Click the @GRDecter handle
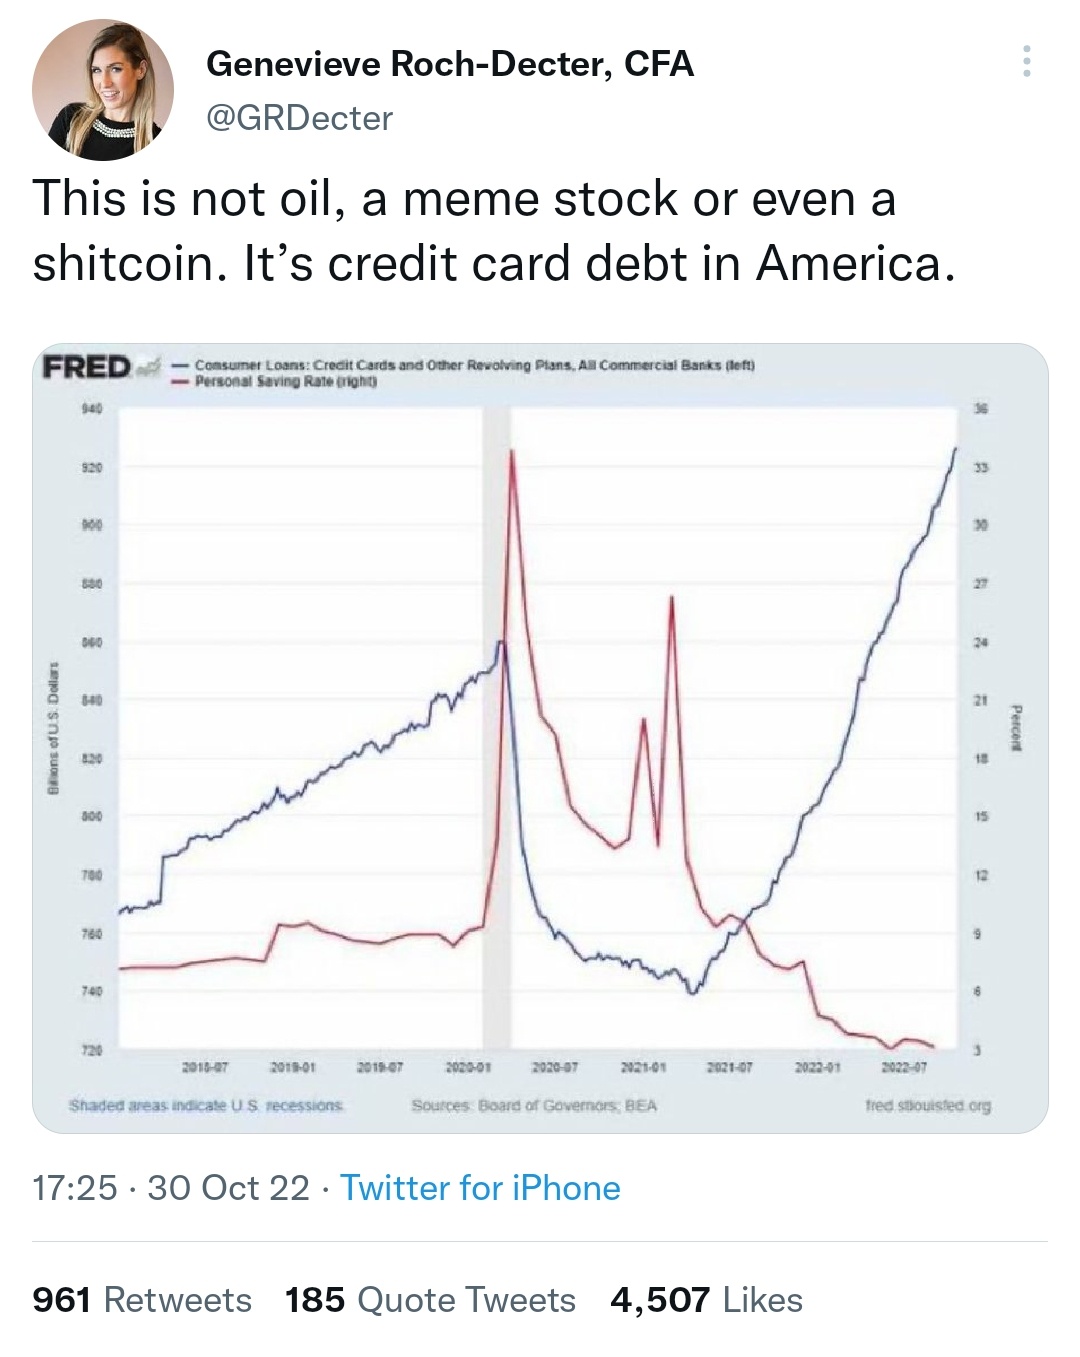Image resolution: width=1080 pixels, height=1357 pixels. point(299,118)
